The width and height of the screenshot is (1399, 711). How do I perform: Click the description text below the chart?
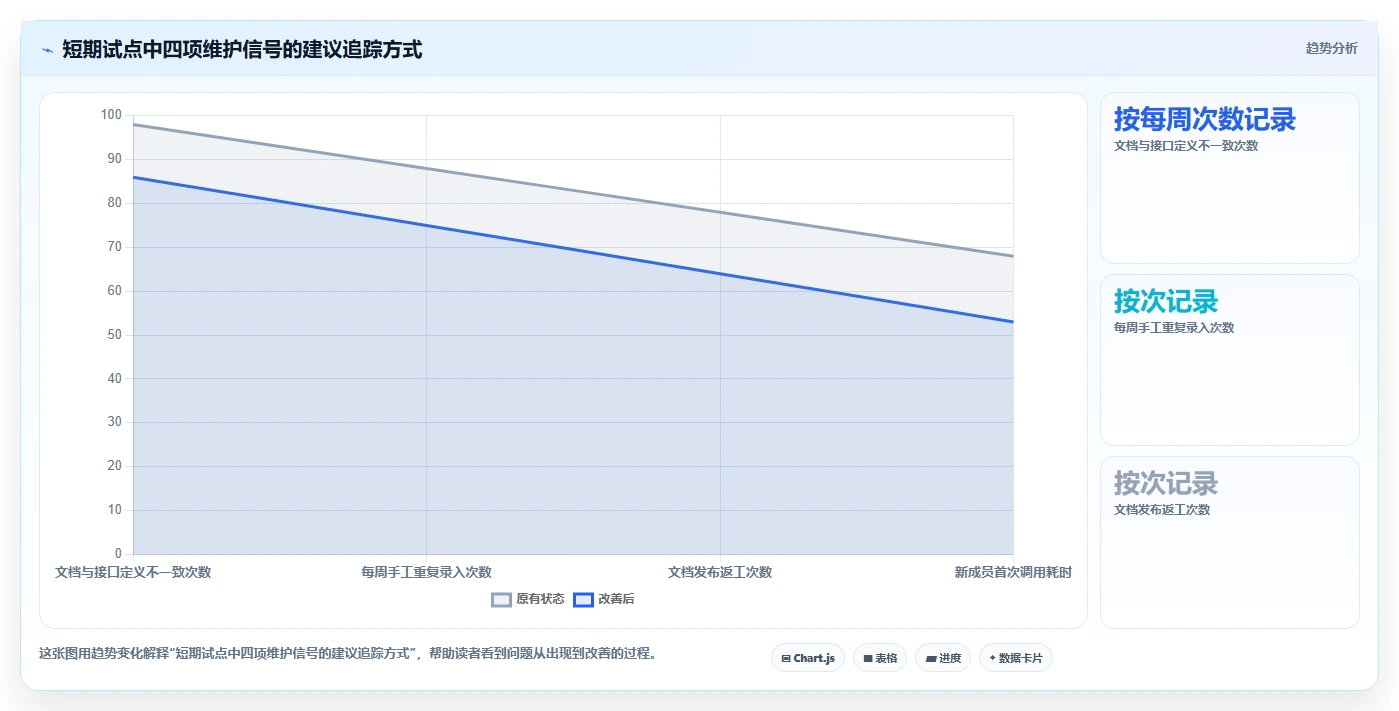click(x=347, y=654)
